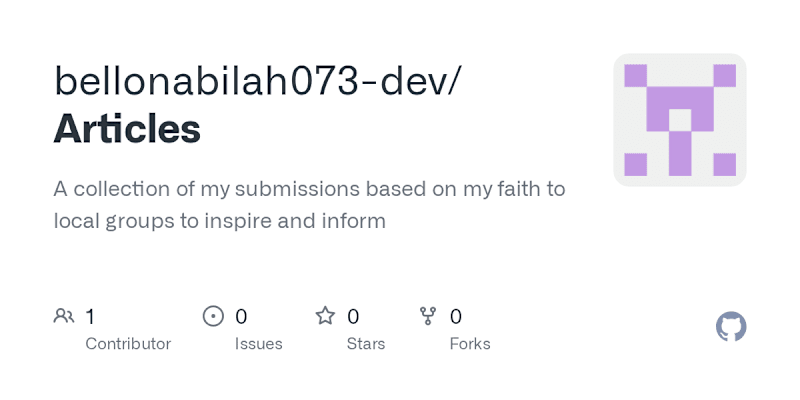
Task: Click the GitHub Octocat logo
Action: tap(731, 327)
